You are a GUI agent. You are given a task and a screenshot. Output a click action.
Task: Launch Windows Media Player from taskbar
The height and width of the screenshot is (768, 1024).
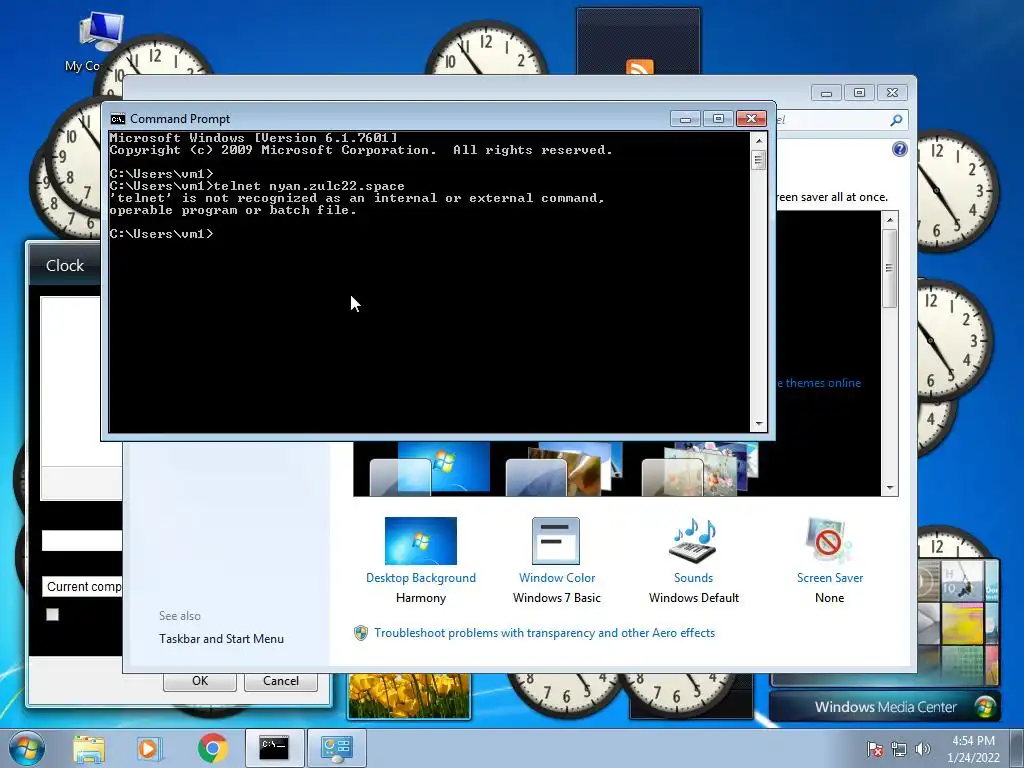[150, 748]
